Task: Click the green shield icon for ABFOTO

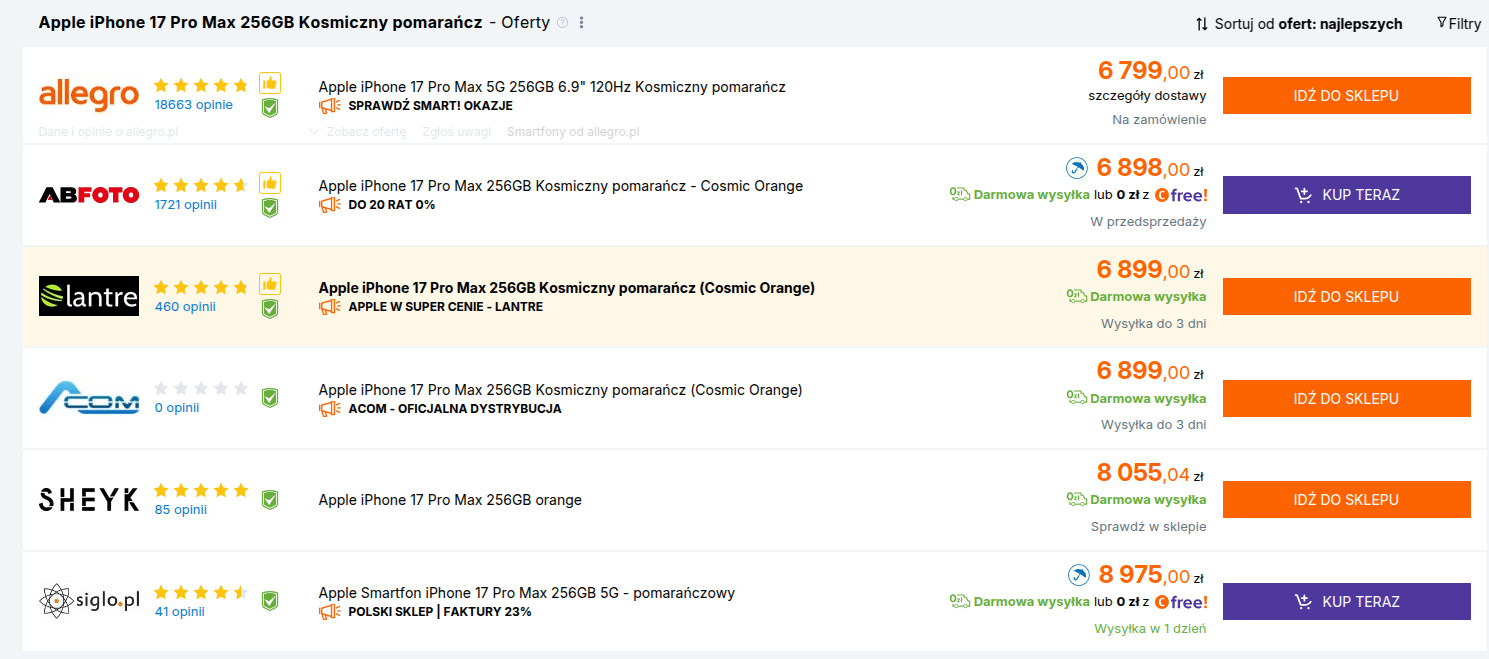Action: click(270, 207)
